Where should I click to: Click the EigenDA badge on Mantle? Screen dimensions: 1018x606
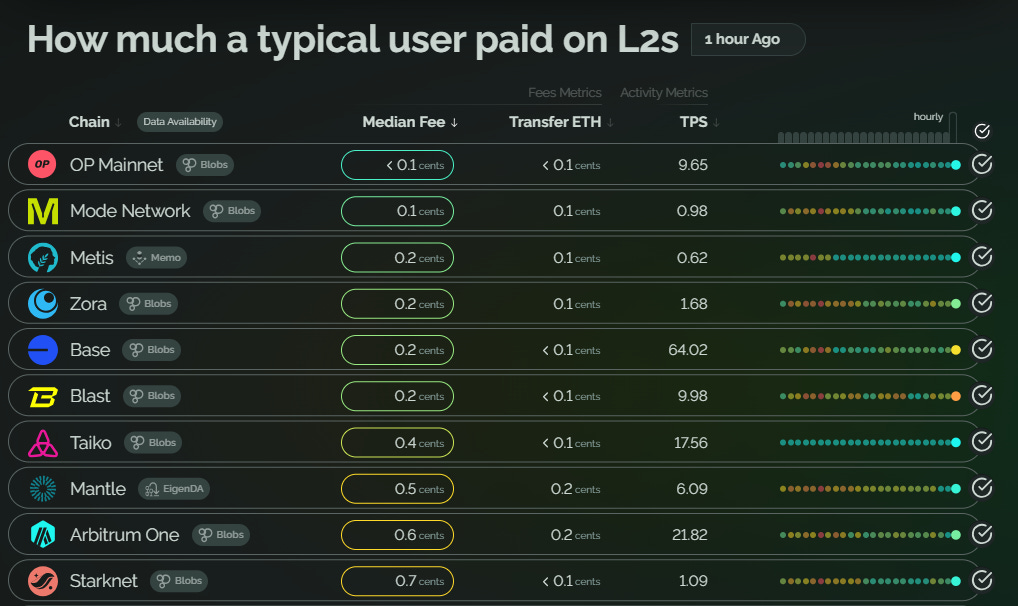(x=174, y=489)
